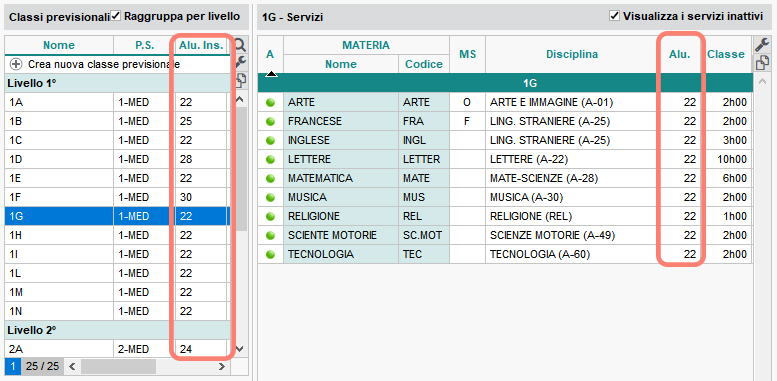Sort by the Disciplina column header
This screenshot has width=777, height=381.
click(x=572, y=54)
